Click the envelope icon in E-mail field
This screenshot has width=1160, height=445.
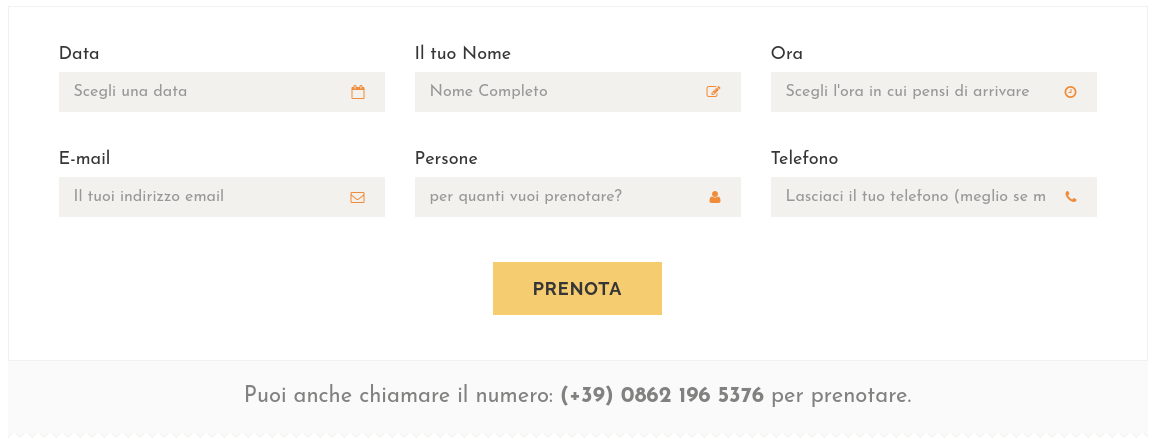click(x=357, y=197)
